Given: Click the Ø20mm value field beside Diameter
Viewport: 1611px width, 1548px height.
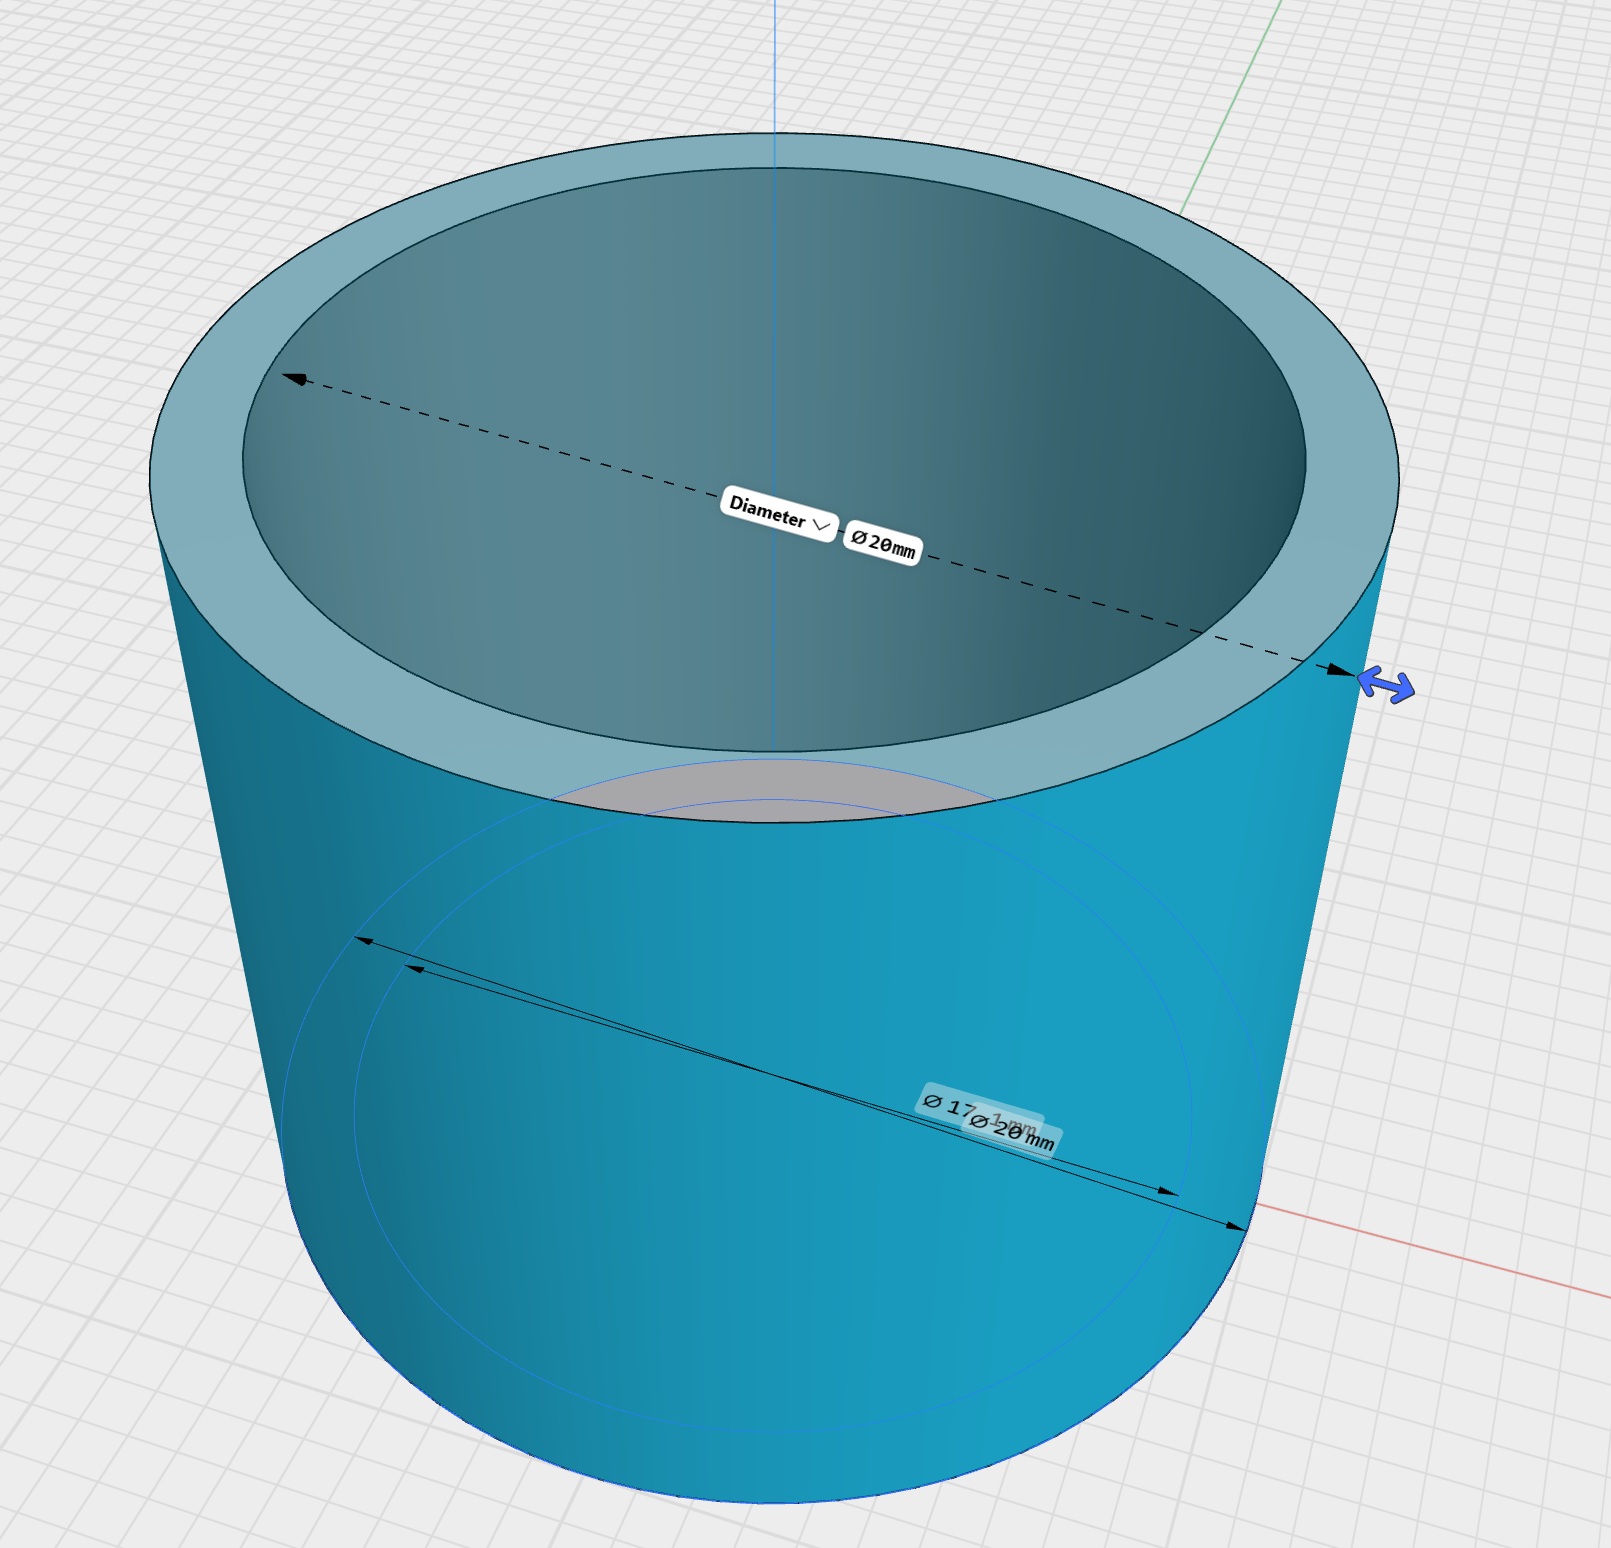Looking at the screenshot, I should (883, 543).
